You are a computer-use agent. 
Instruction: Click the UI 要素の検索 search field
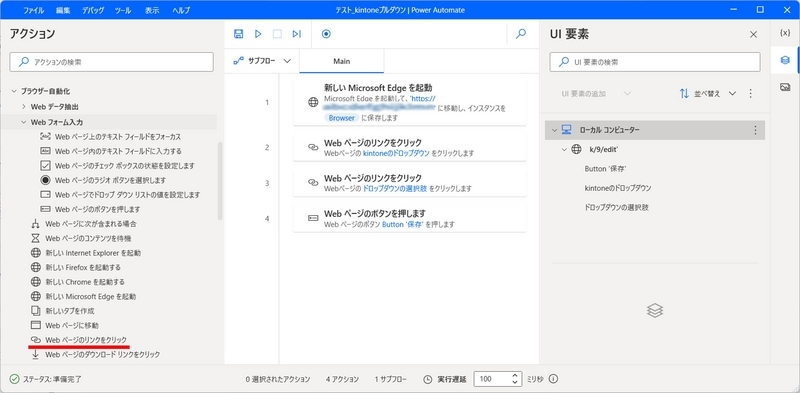click(x=655, y=62)
